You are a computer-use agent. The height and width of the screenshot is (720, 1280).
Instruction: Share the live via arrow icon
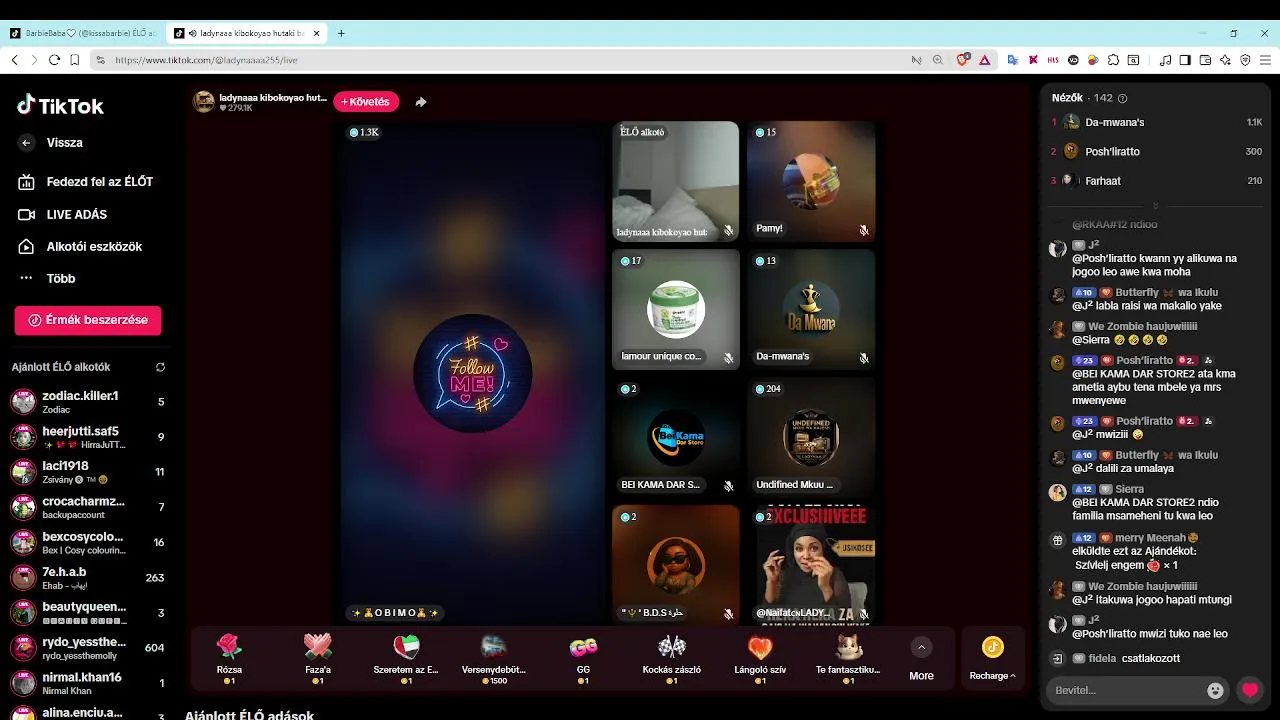coord(421,102)
